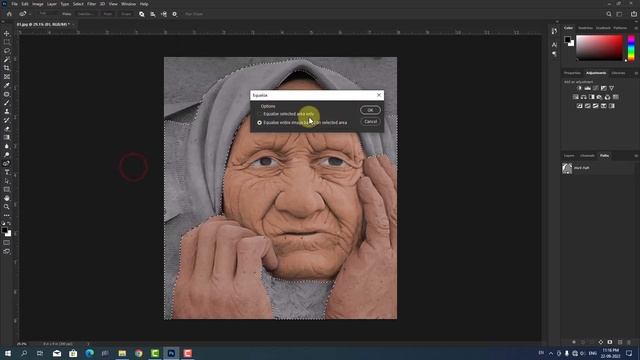Close the Equalize dialog
The height and width of the screenshot is (360, 640).
(x=379, y=95)
